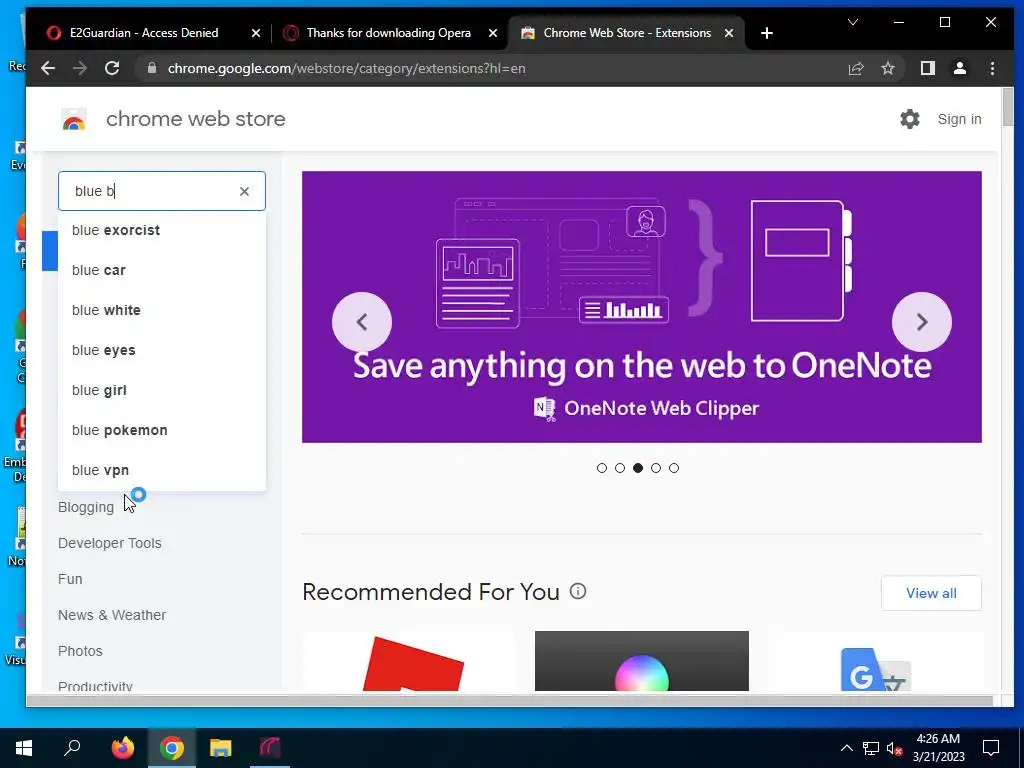
Task: Click the muted volume tray icon
Action: (895, 748)
